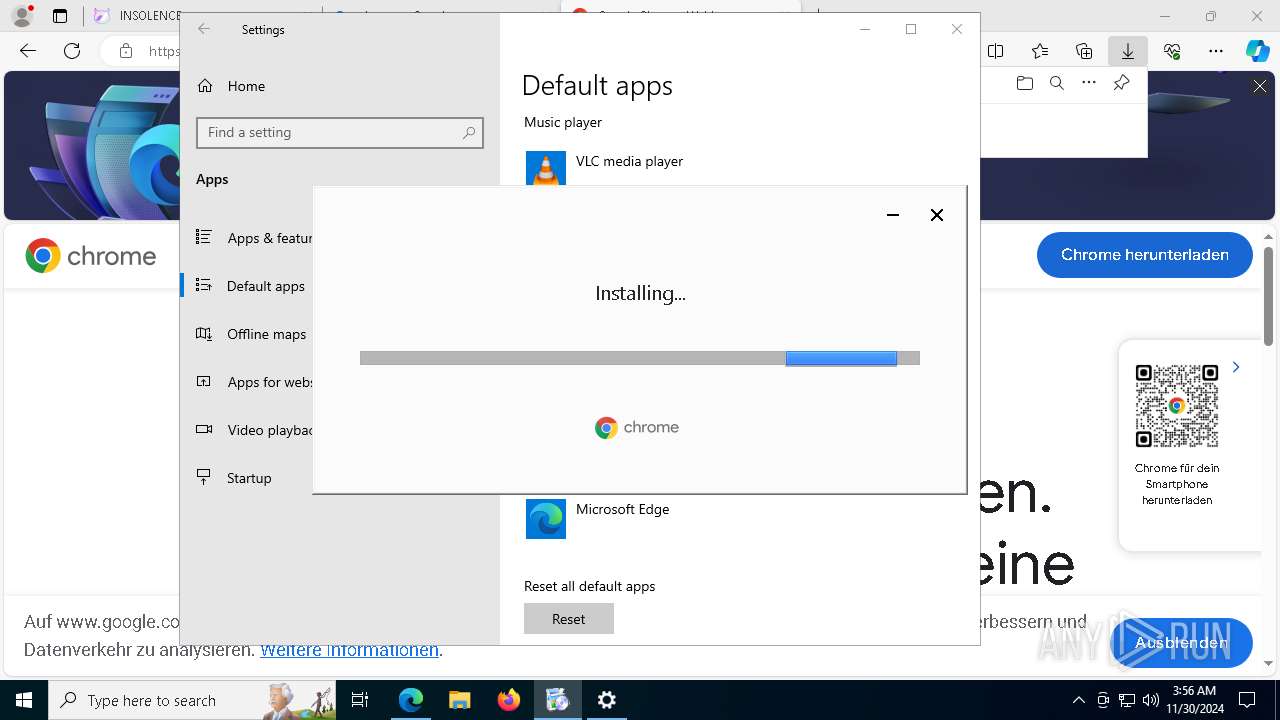Open Microsoft Edge from taskbar
This screenshot has width=1280, height=720.
(411, 700)
